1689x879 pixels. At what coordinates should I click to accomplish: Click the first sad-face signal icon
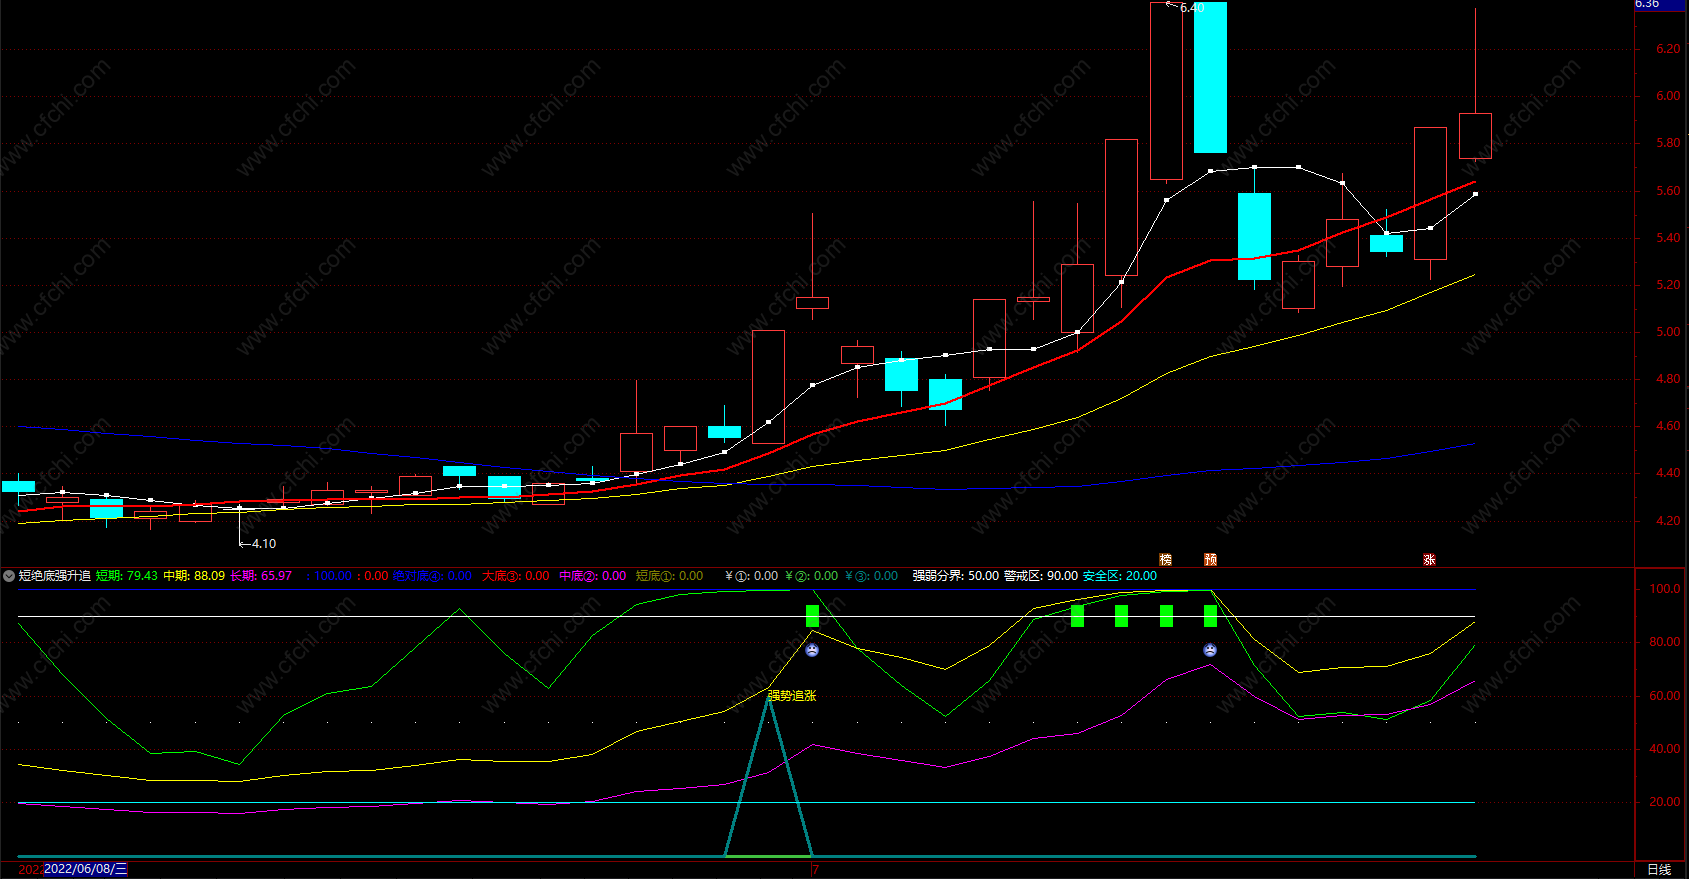coord(812,650)
